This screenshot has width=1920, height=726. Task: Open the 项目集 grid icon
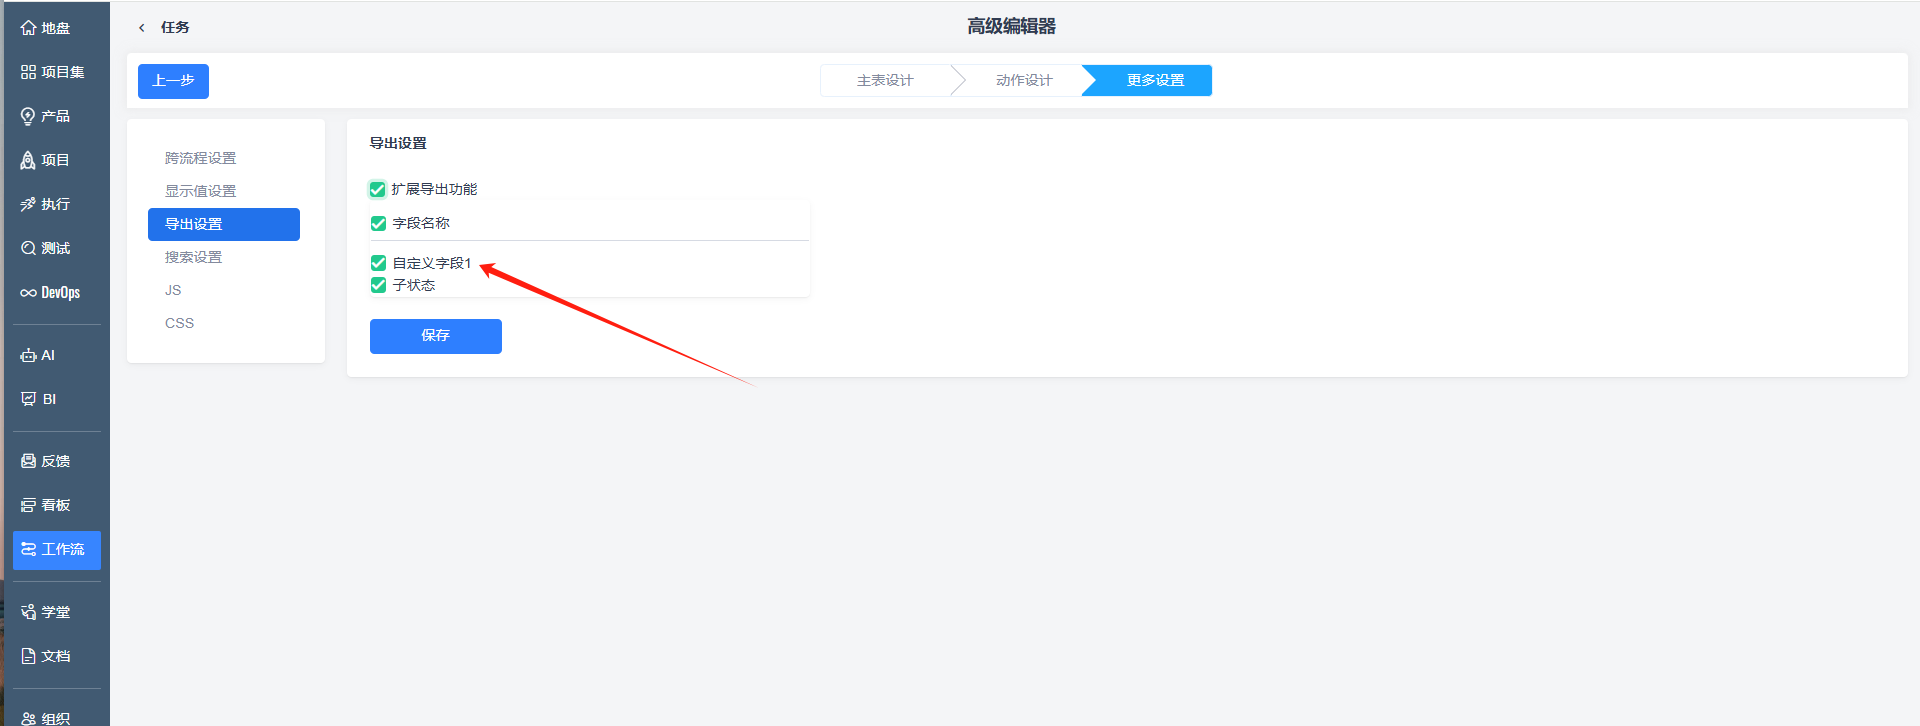(28, 72)
